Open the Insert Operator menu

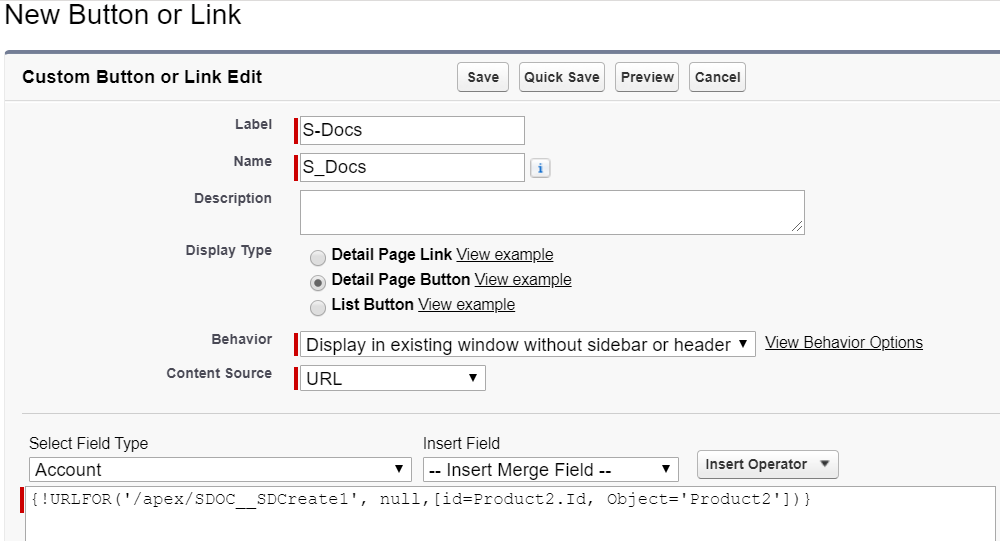click(x=768, y=464)
